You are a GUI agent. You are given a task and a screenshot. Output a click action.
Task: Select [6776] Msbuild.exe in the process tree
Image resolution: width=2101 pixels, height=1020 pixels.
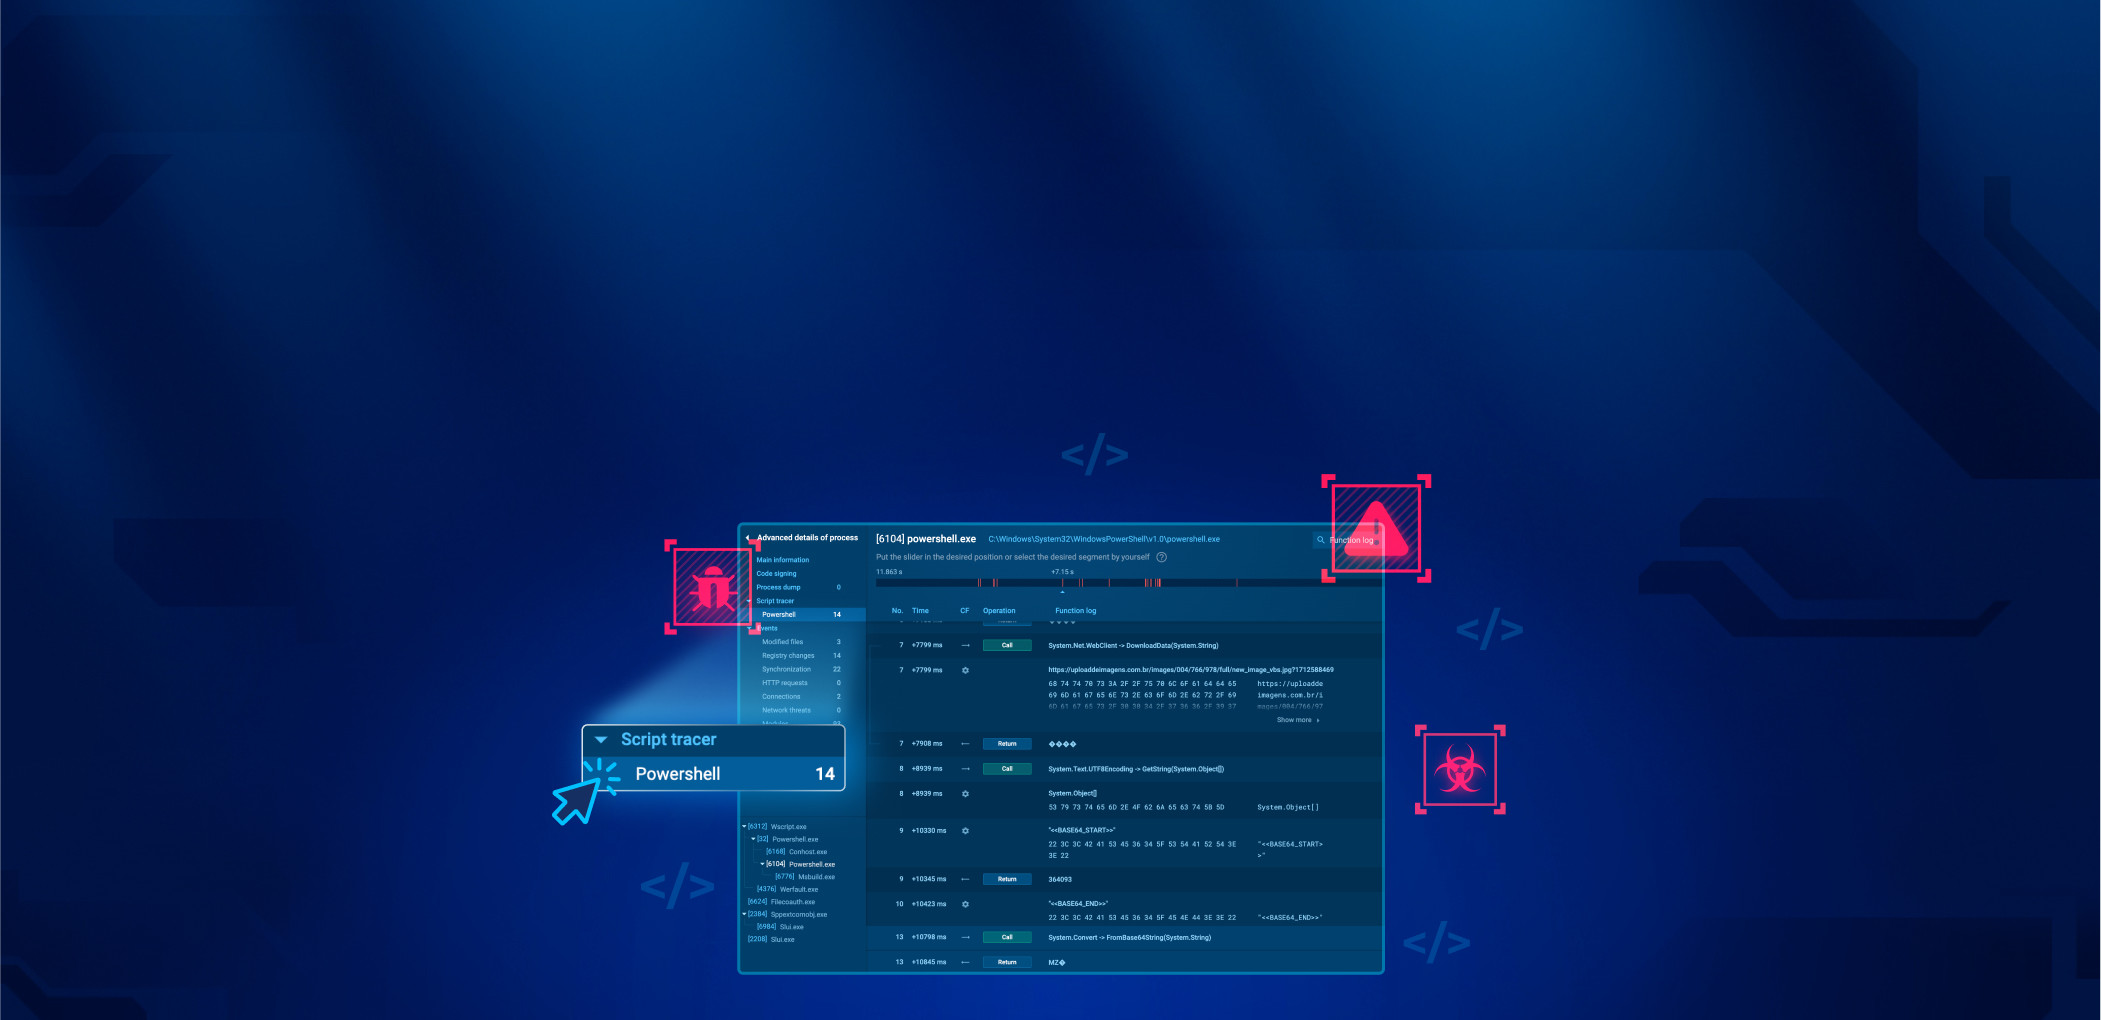click(805, 877)
